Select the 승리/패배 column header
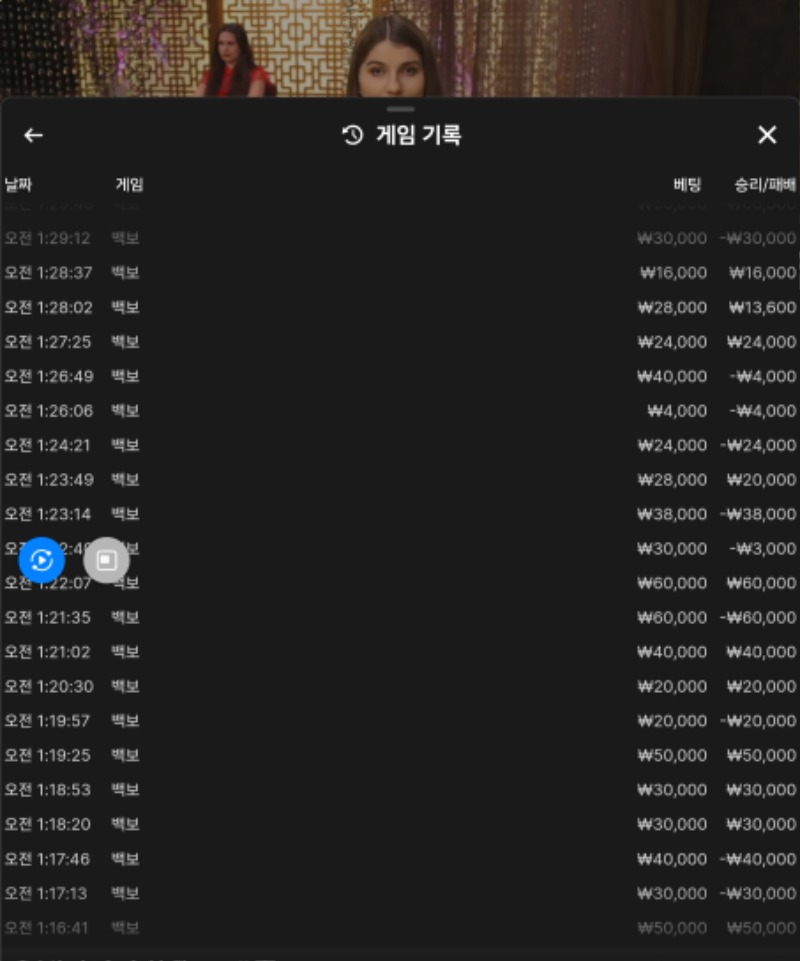 click(x=765, y=184)
